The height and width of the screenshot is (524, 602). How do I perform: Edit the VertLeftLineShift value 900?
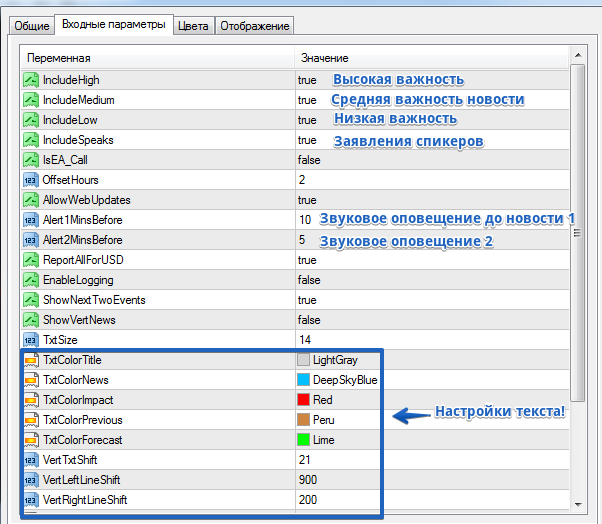307,480
